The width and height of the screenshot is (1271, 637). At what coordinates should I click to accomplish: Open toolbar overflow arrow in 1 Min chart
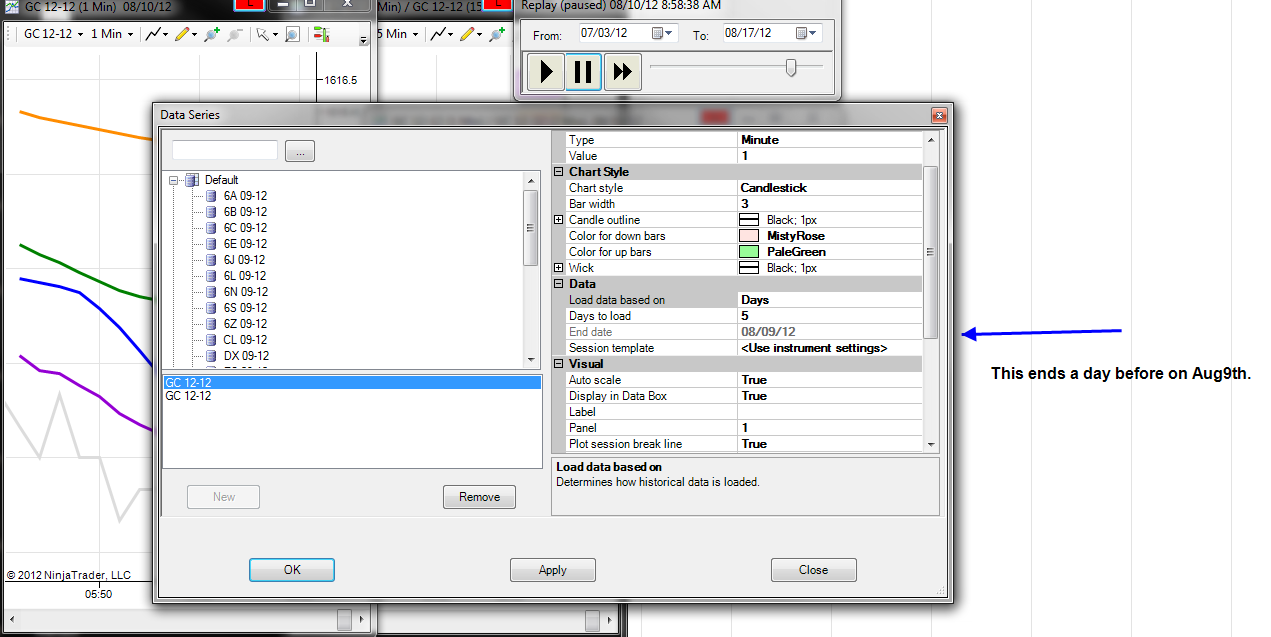point(363,40)
